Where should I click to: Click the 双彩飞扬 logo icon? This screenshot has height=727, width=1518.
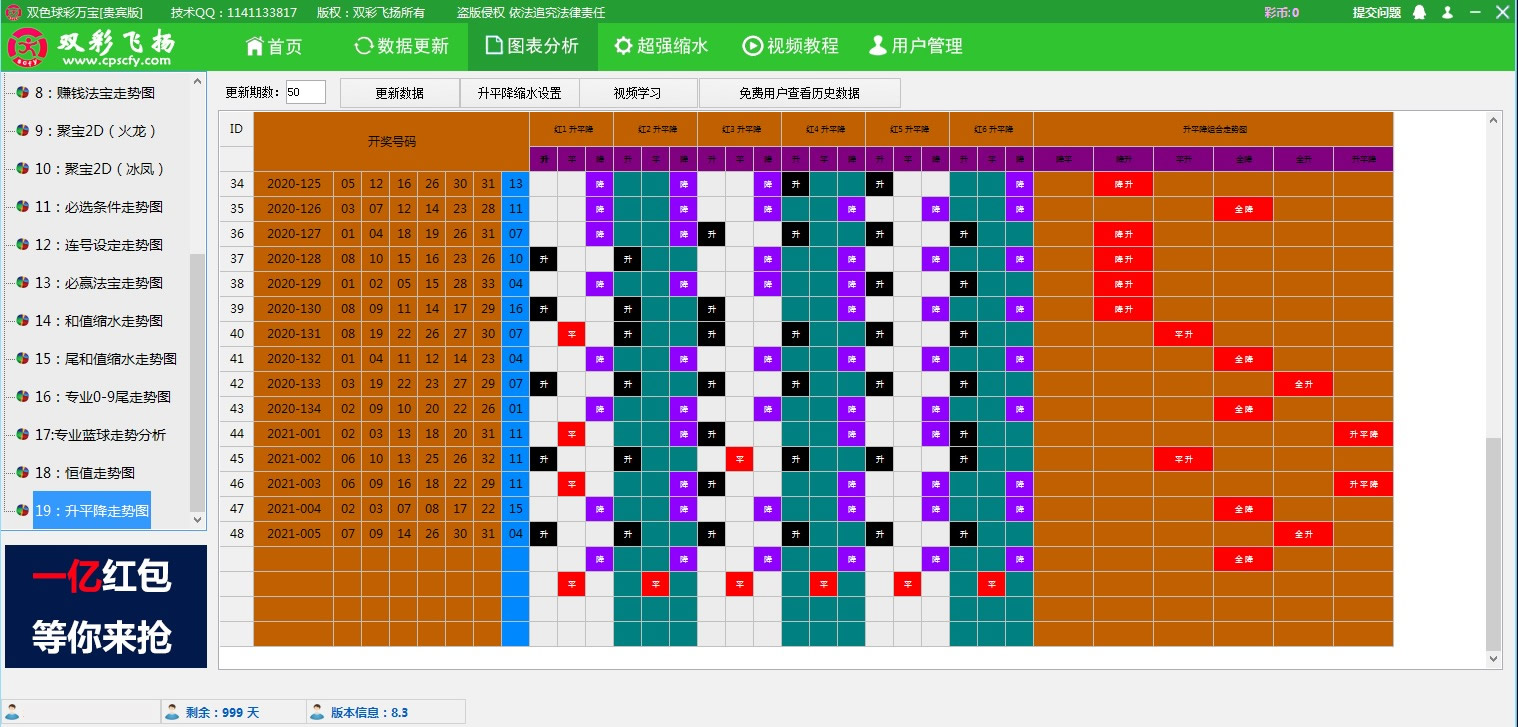[x=28, y=47]
